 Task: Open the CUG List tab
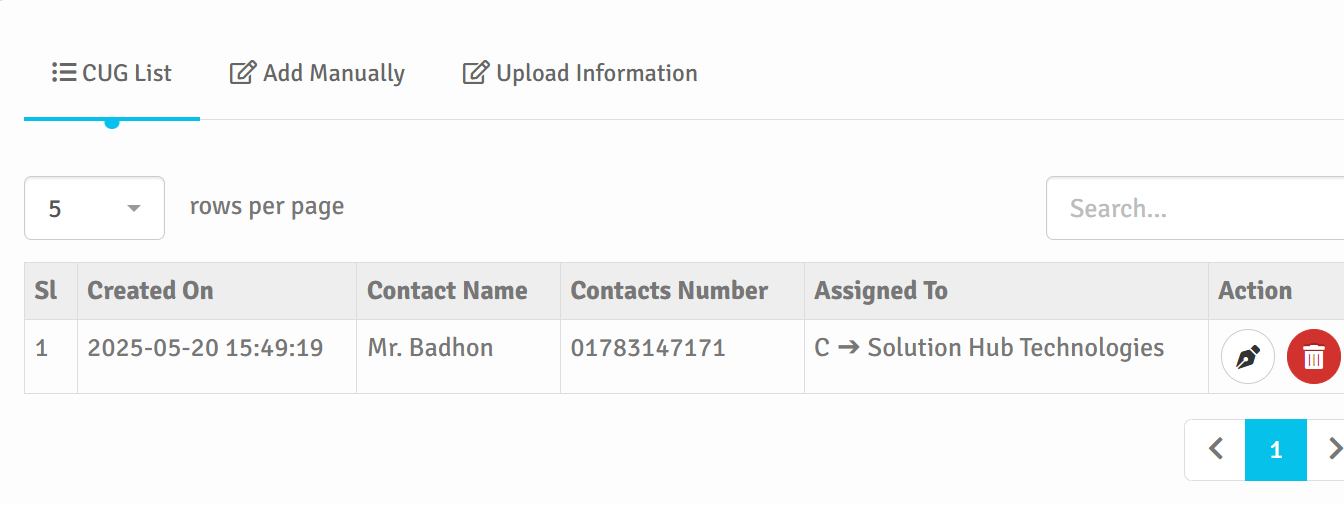tap(112, 74)
